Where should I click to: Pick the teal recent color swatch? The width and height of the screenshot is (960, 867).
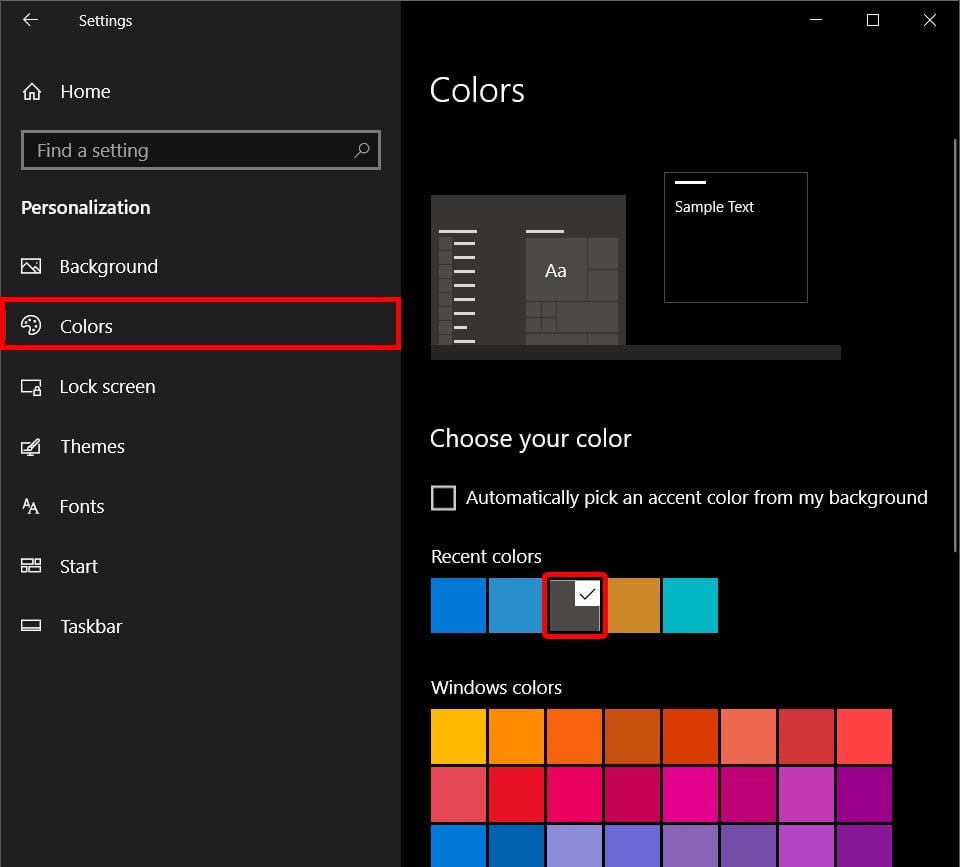pyautogui.click(x=690, y=606)
